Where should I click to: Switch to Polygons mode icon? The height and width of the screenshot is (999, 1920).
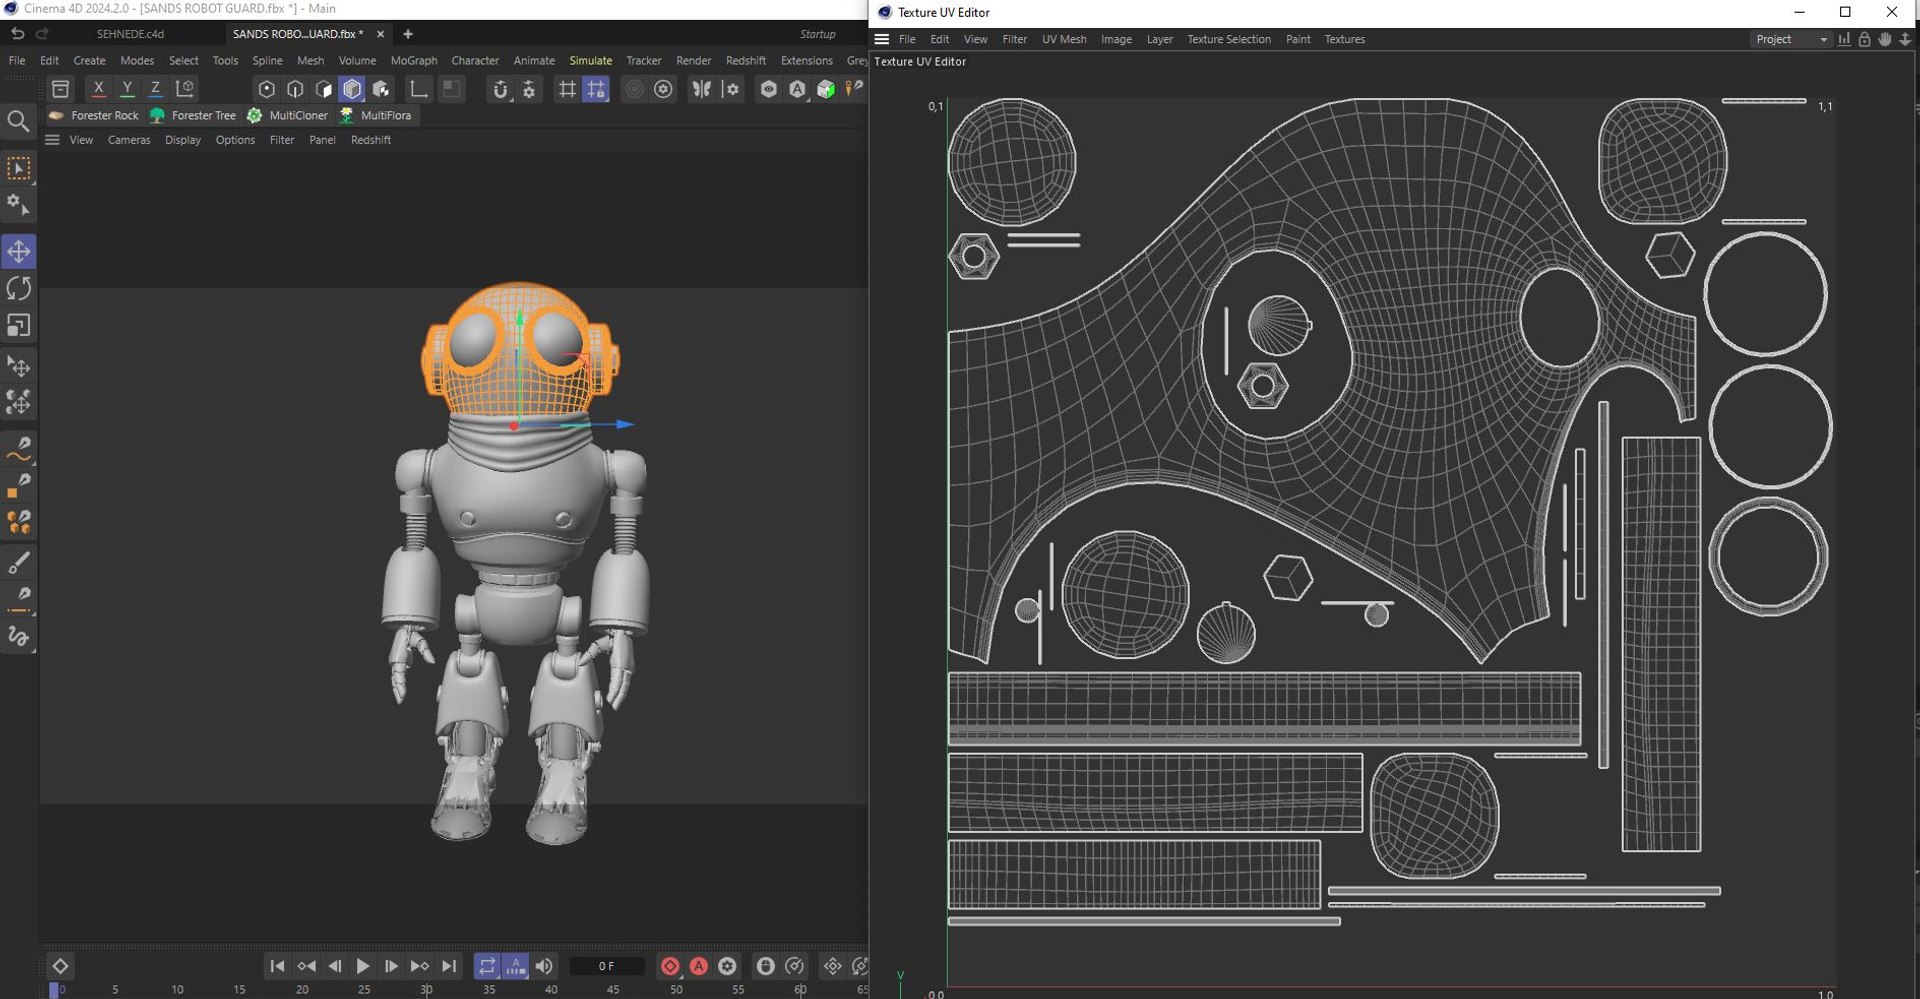coord(323,89)
